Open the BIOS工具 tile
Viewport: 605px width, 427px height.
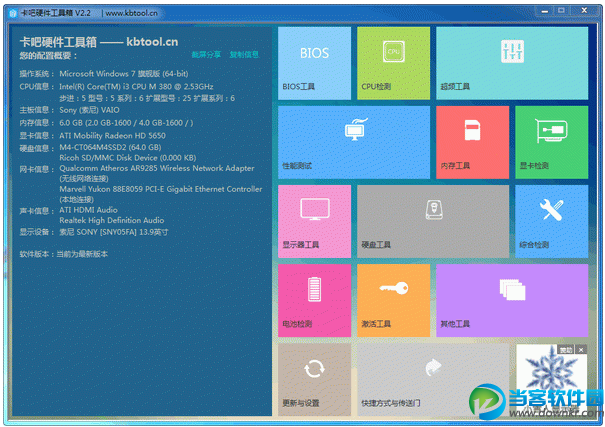click(314, 63)
